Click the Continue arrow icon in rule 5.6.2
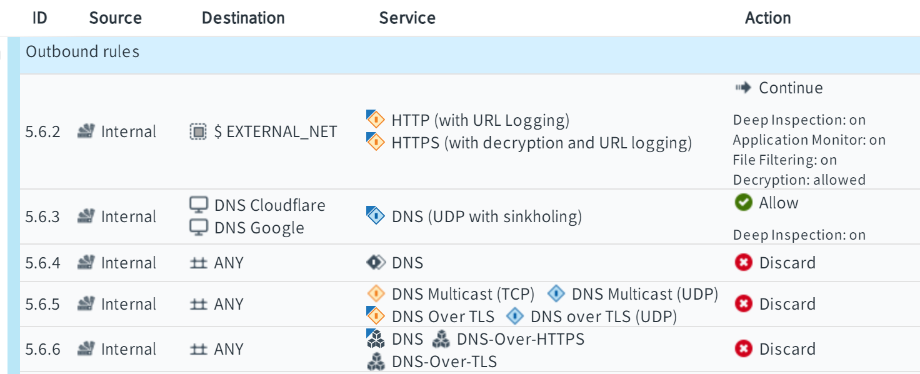 pos(743,88)
